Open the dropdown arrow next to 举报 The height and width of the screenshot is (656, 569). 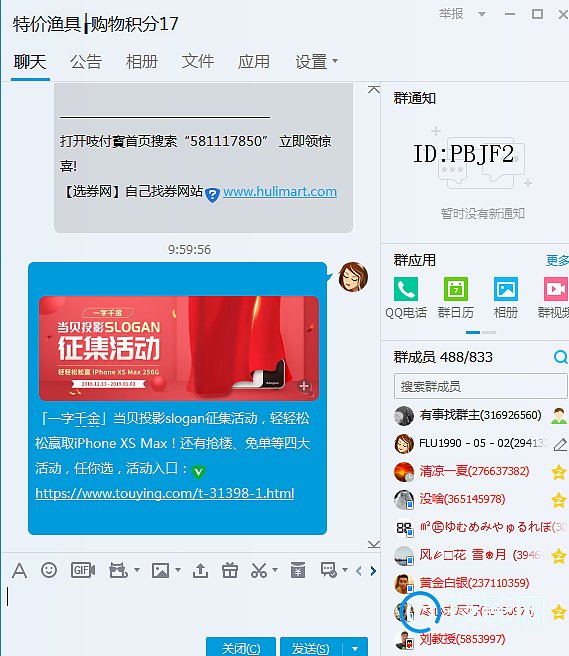(x=482, y=14)
